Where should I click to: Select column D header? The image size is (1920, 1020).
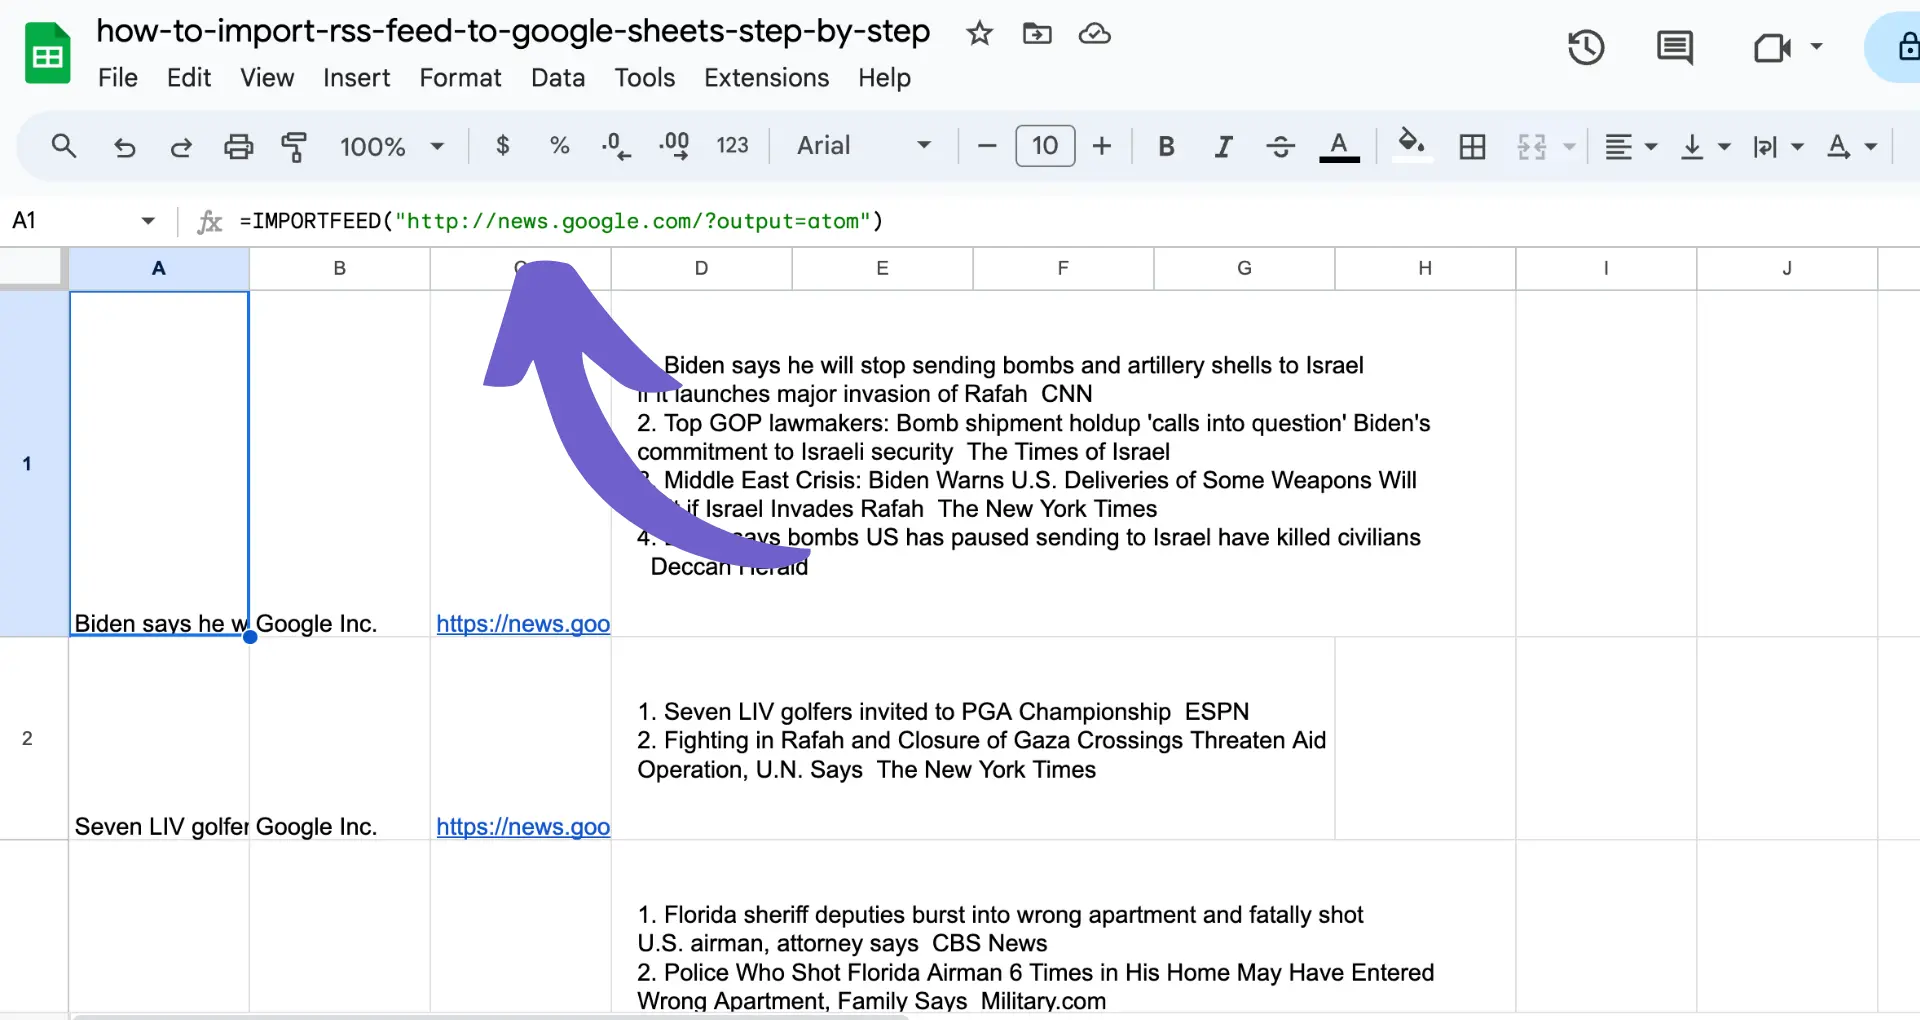click(x=702, y=268)
